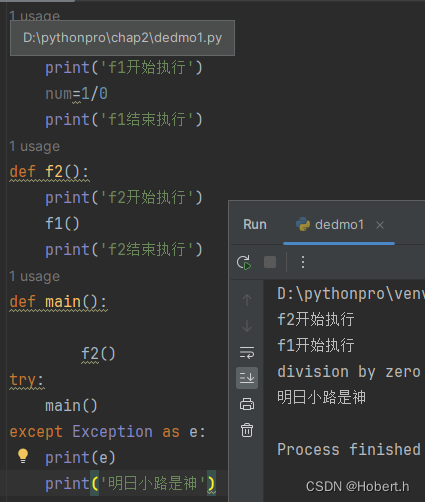
Task: Place the cursor in 'division by zero' output line
Action: click(x=349, y=371)
